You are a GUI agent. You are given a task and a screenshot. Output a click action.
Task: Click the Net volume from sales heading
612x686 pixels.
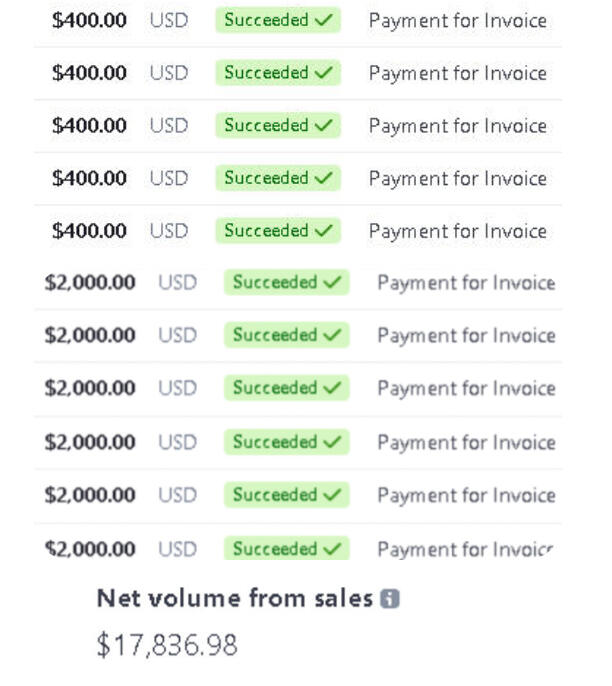point(234,599)
